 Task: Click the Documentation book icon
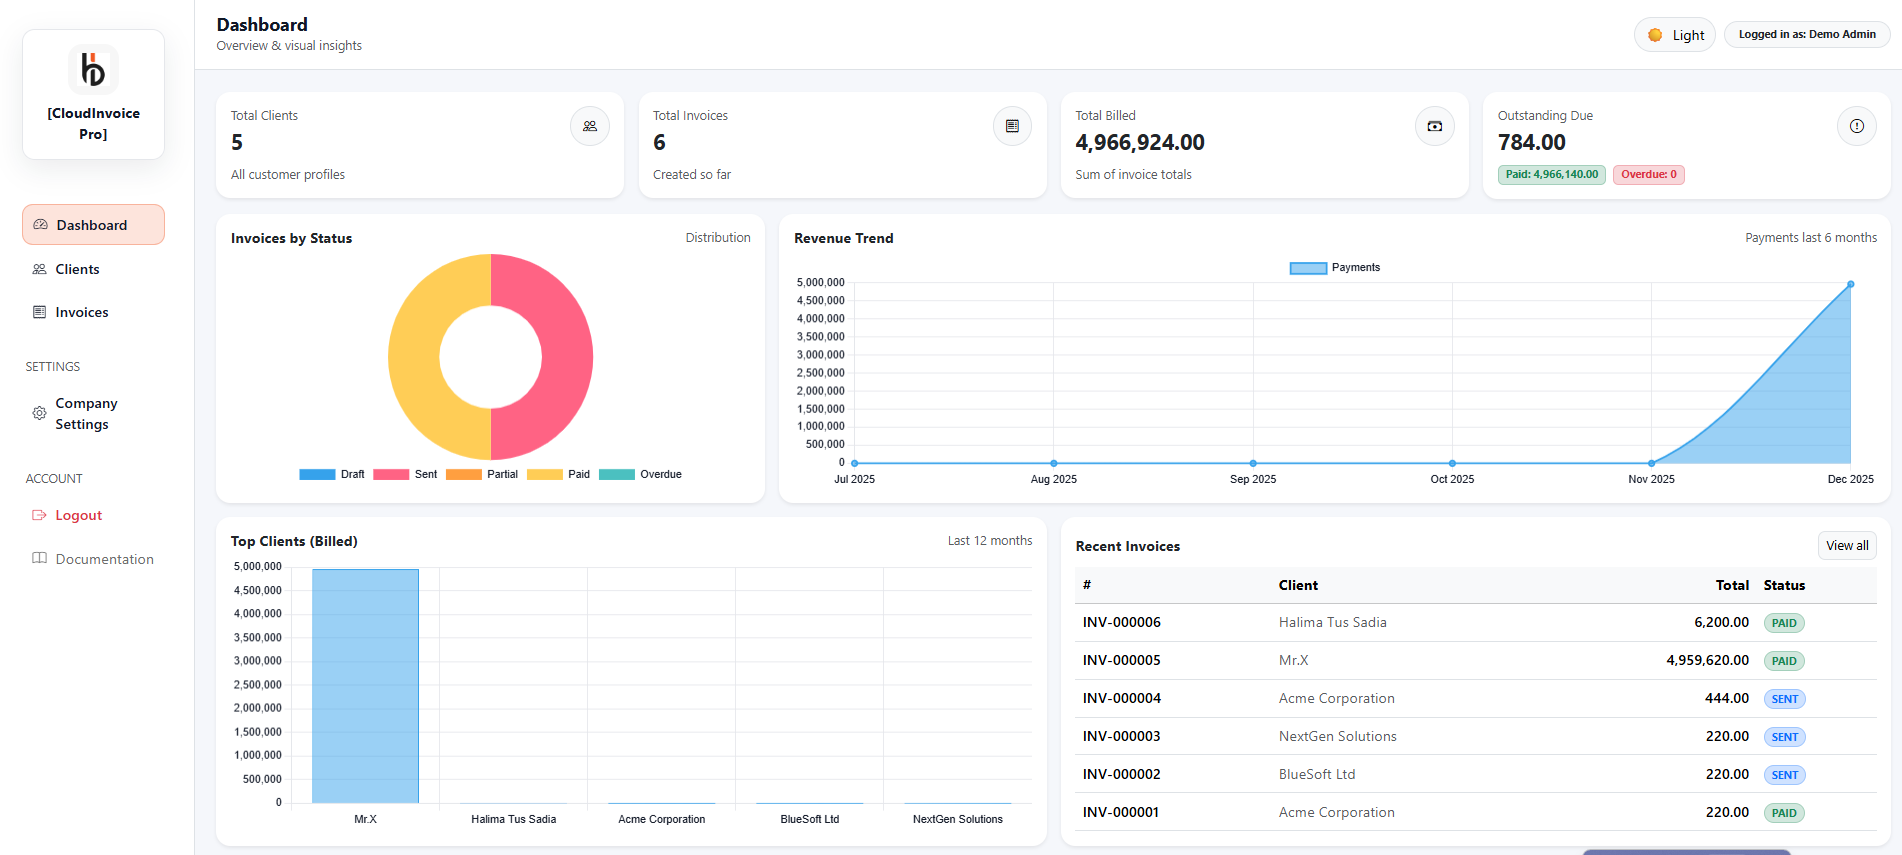(x=40, y=558)
